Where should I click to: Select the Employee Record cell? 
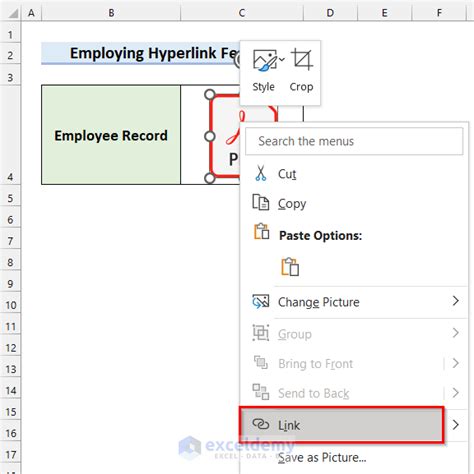111,135
